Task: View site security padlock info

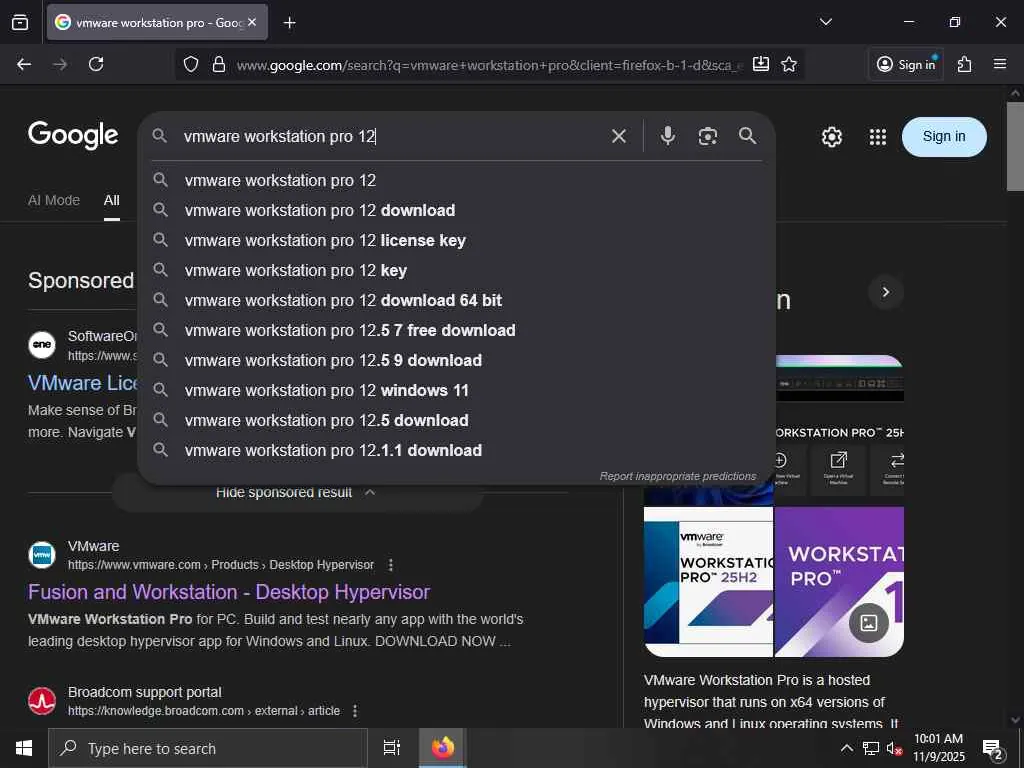Action: tap(219, 65)
